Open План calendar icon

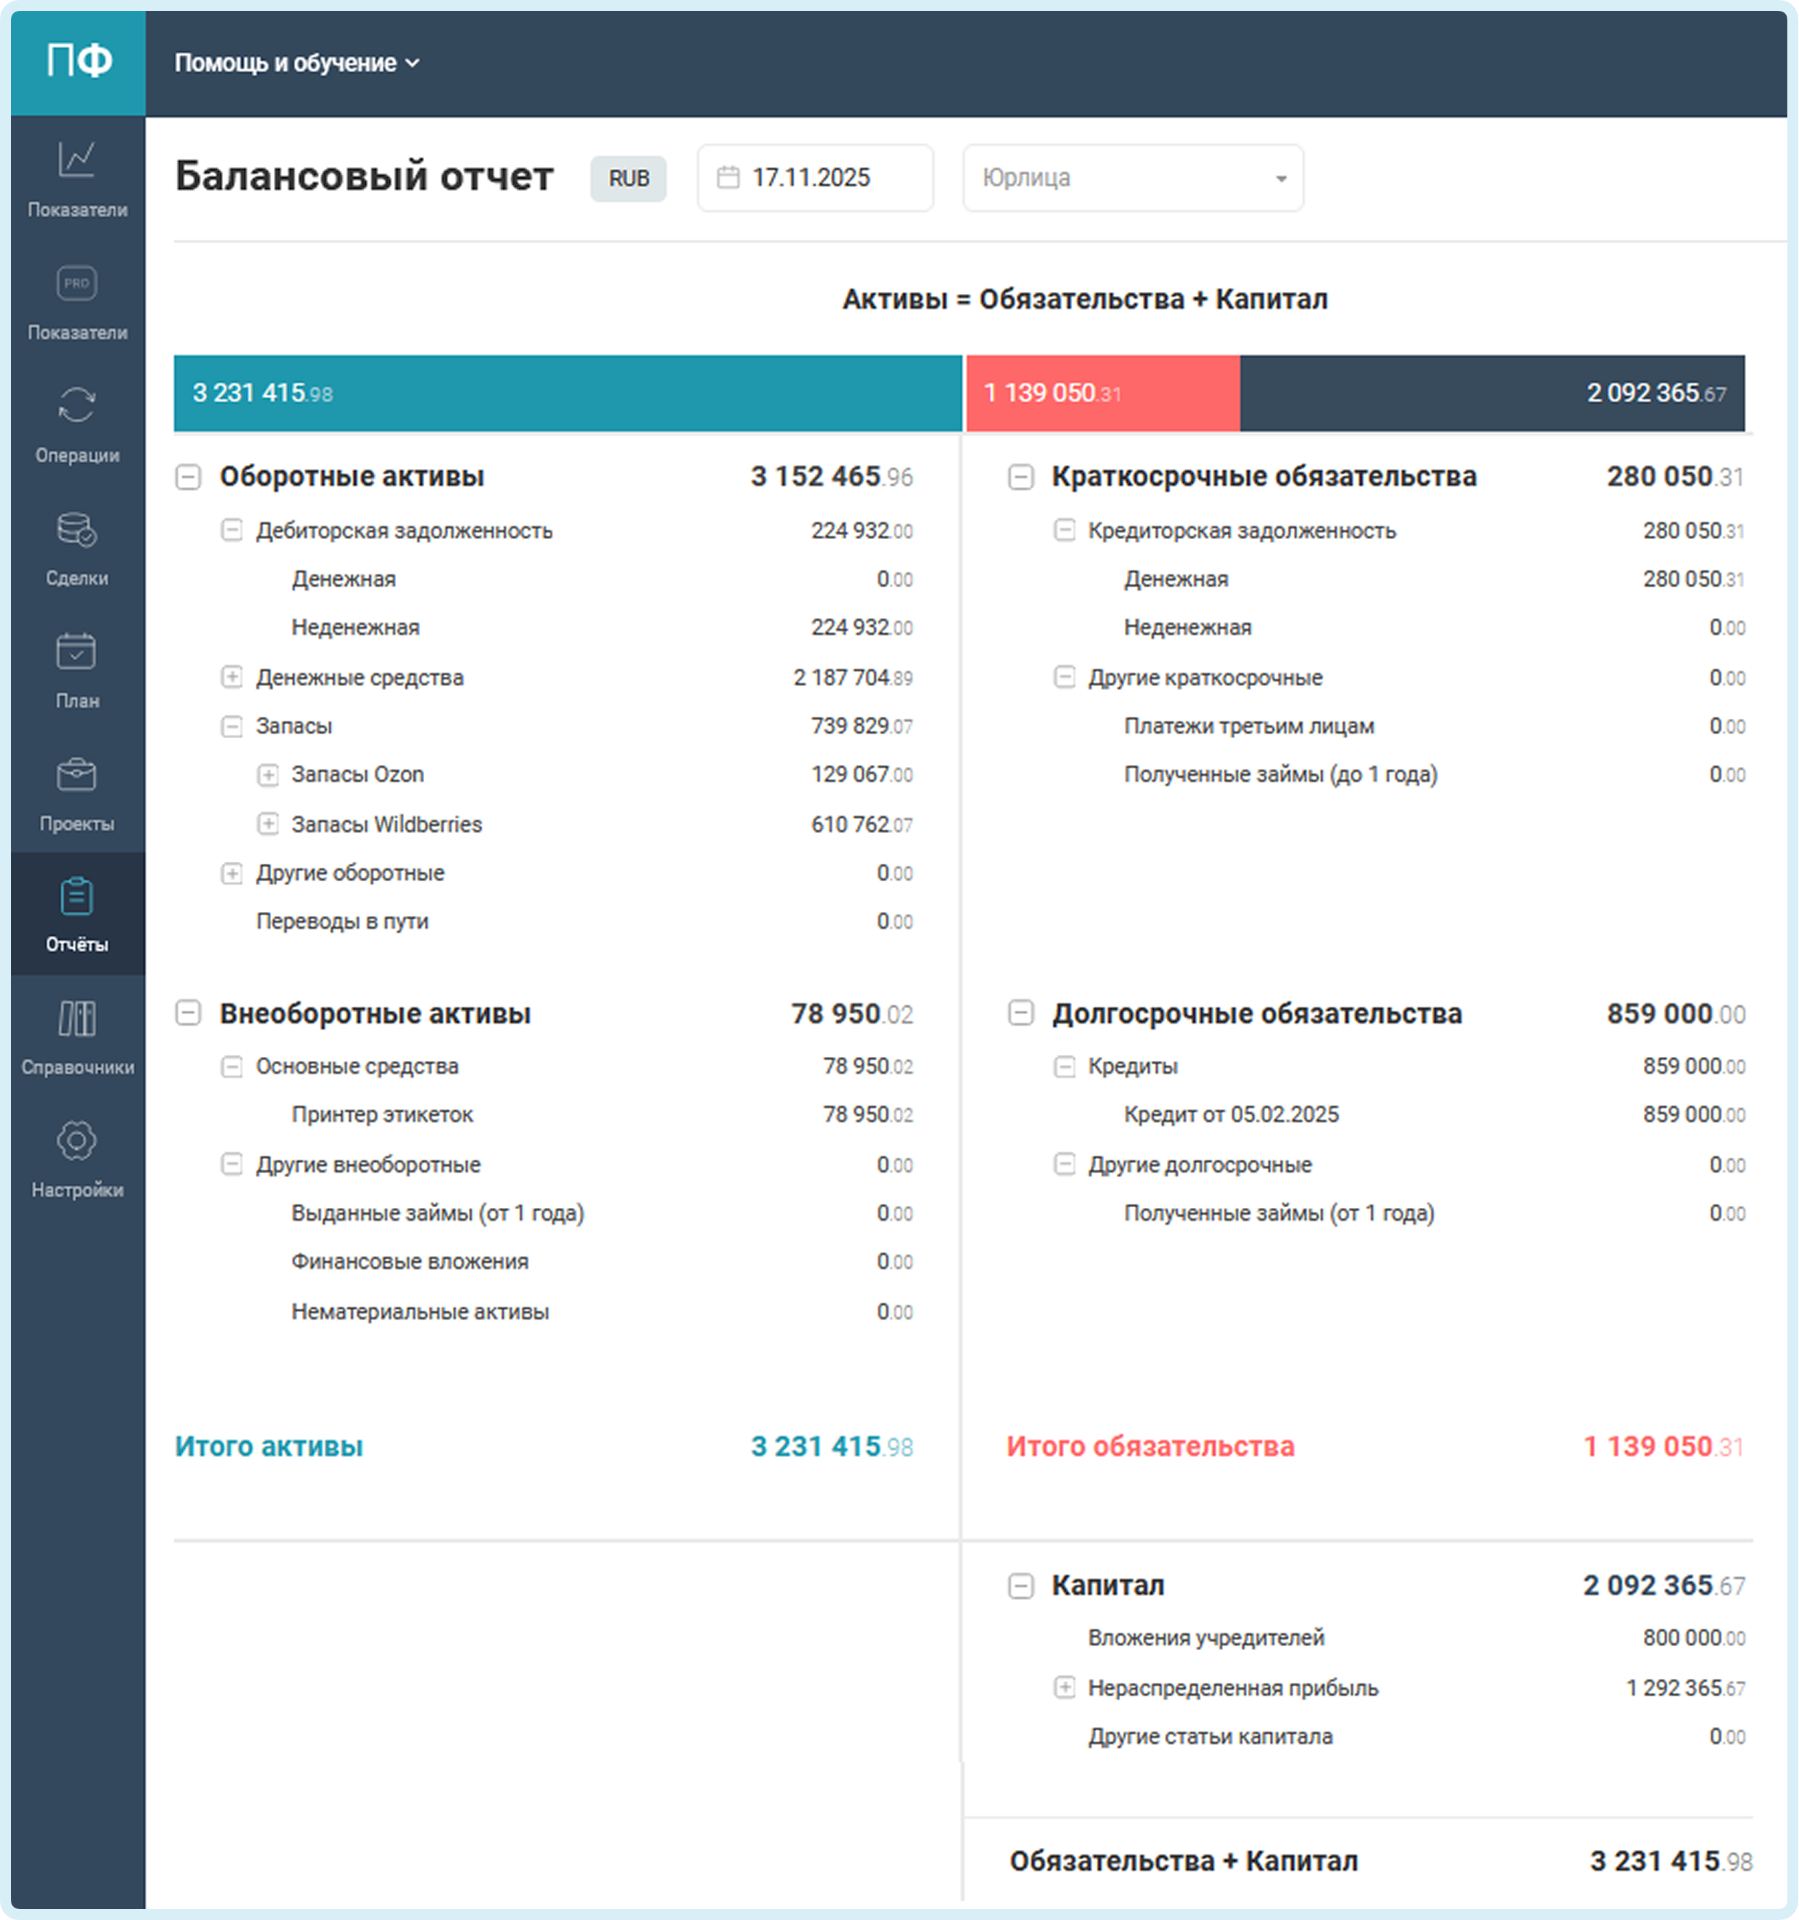click(x=77, y=652)
